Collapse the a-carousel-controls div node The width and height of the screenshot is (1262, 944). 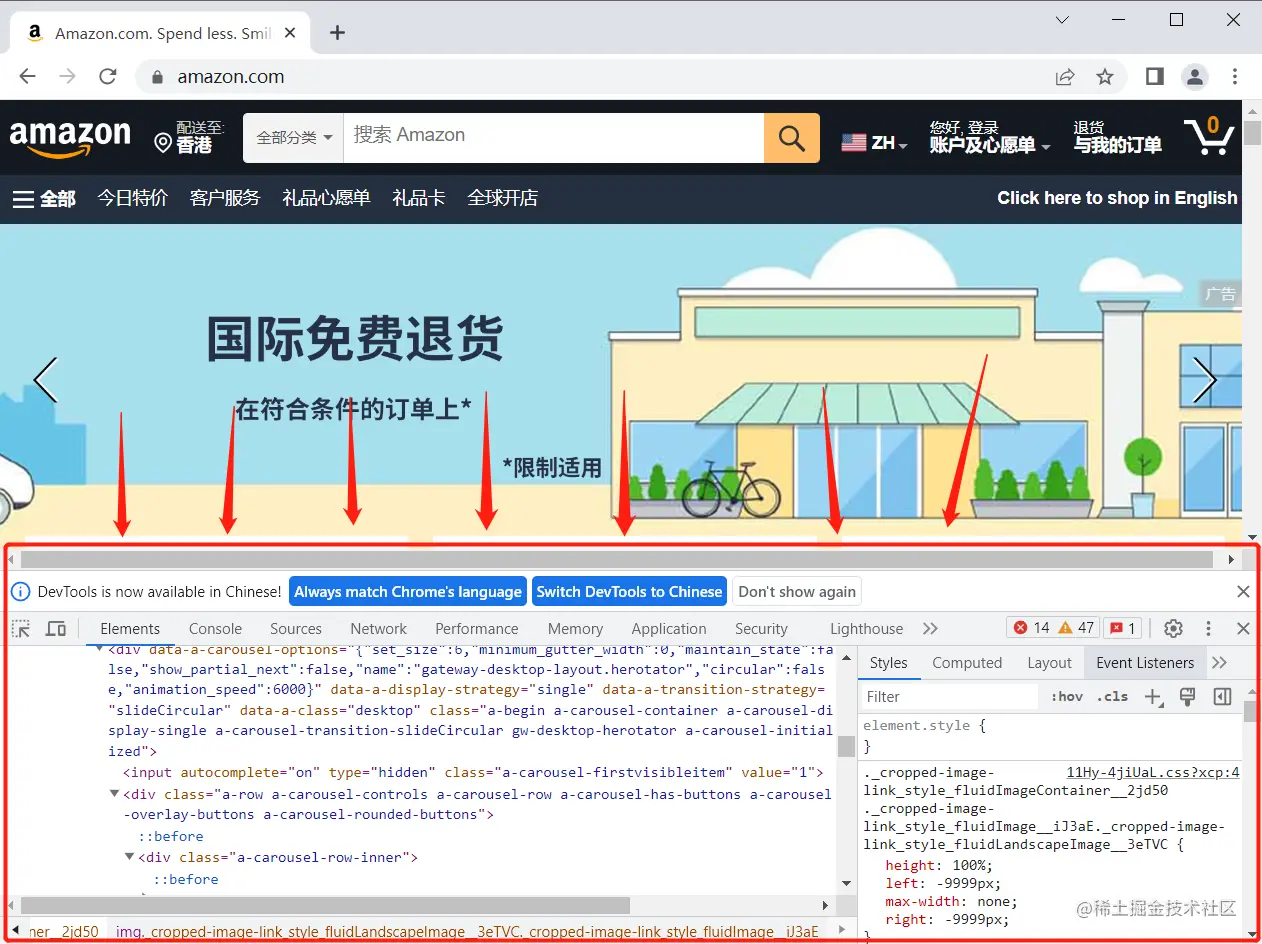[x=115, y=794]
